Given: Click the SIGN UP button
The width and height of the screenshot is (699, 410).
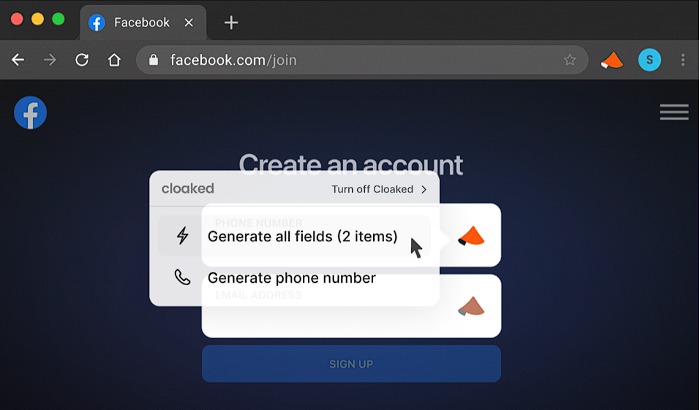Looking at the screenshot, I should 351,364.
